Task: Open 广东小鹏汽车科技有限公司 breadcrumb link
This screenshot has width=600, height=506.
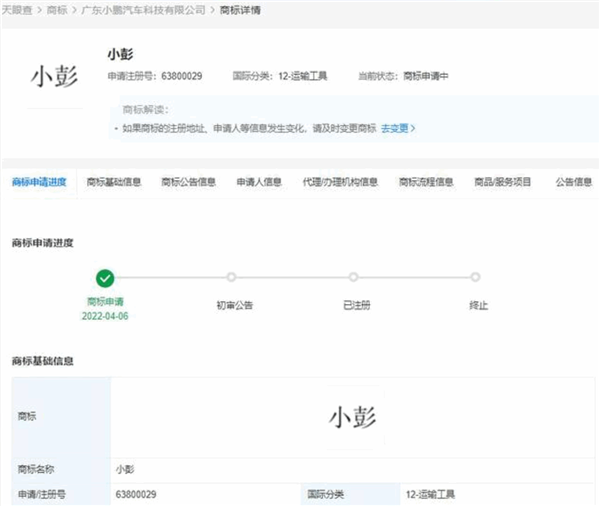Action: (x=143, y=10)
